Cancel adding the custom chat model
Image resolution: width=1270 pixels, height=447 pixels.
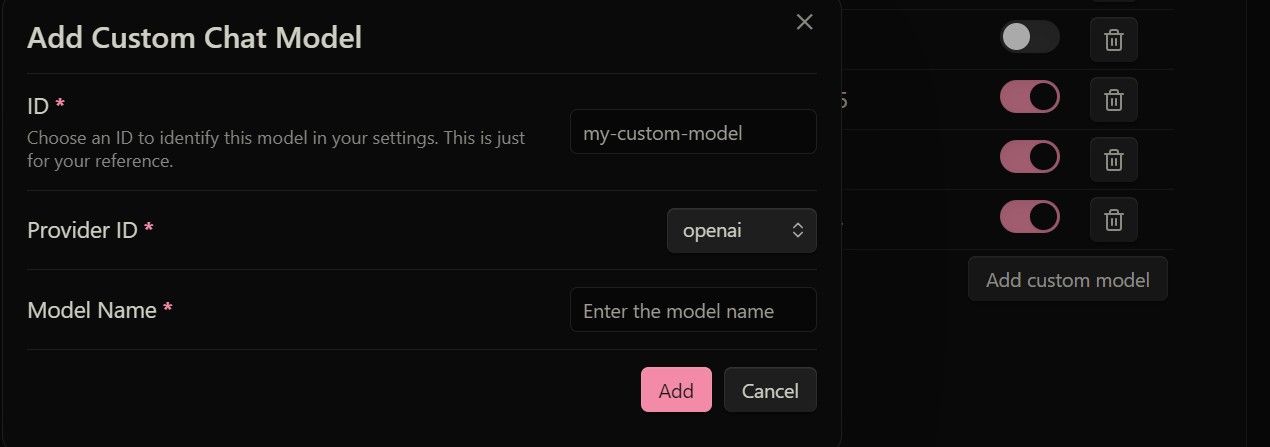(770, 390)
